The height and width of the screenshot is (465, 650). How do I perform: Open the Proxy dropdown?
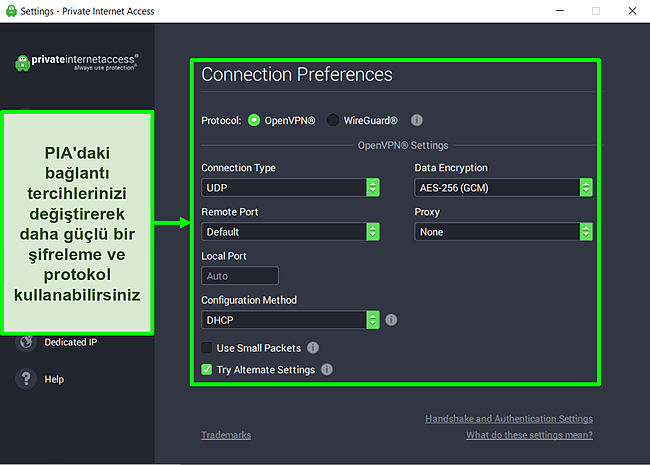503,231
